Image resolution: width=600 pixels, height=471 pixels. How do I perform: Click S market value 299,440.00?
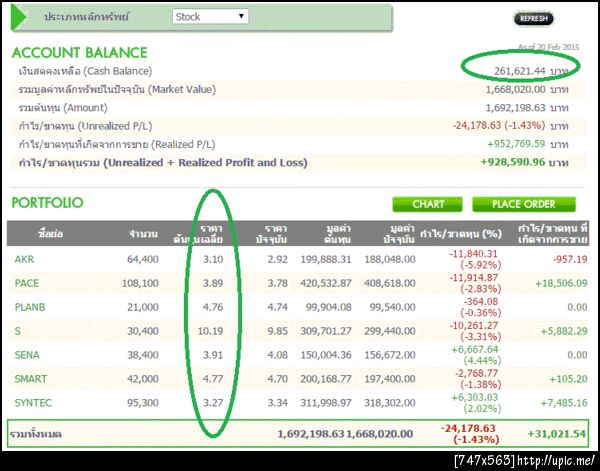point(390,331)
